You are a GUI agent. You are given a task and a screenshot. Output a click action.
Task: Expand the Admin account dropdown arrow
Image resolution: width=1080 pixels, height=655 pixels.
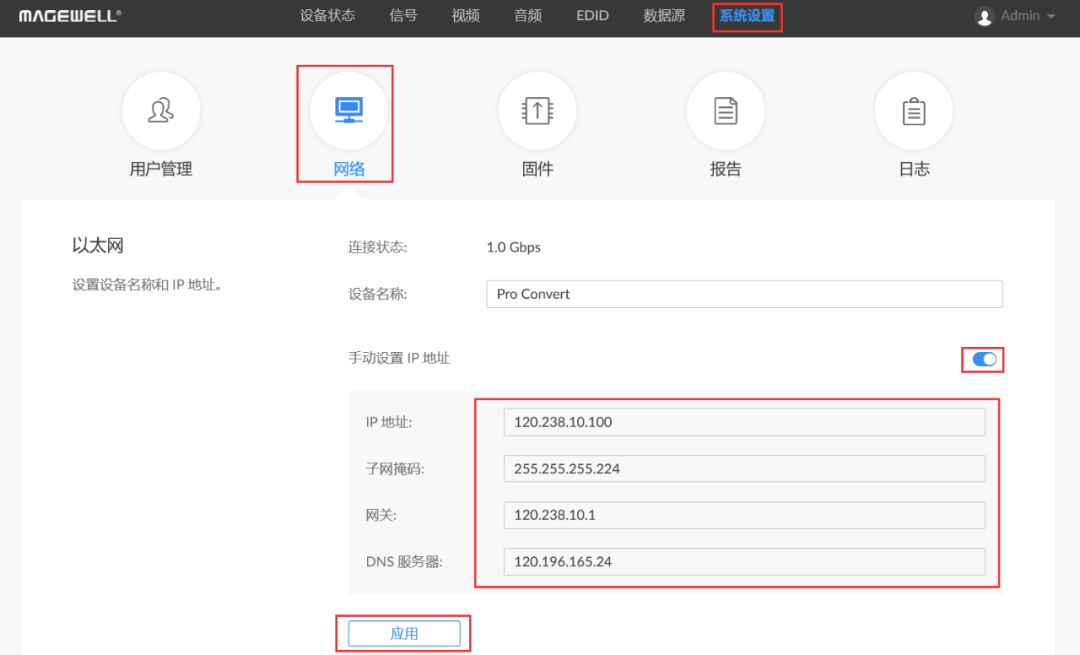click(x=1051, y=17)
